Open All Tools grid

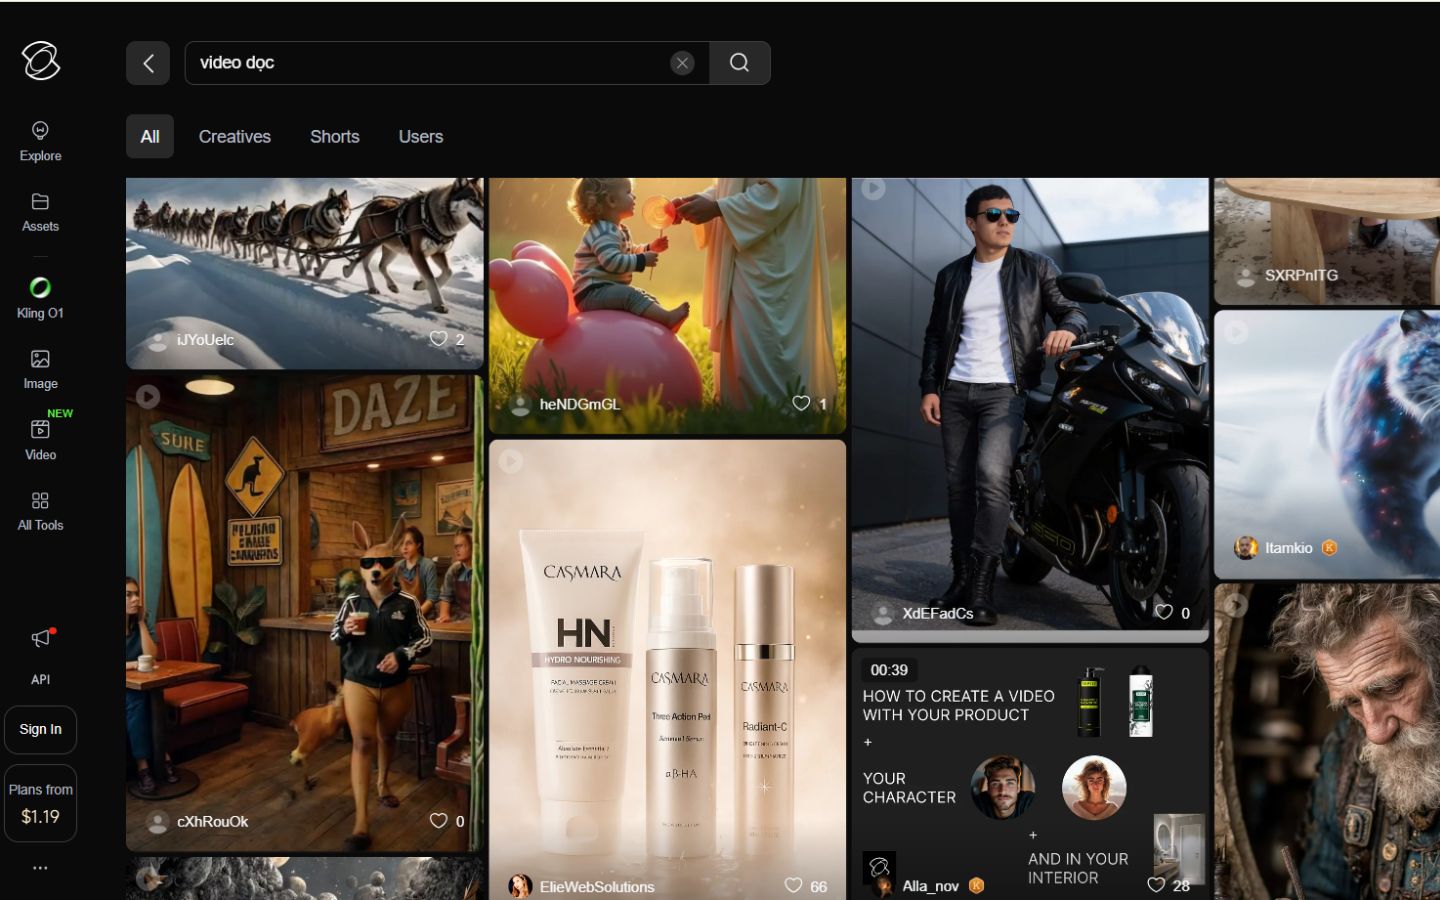tap(40, 511)
